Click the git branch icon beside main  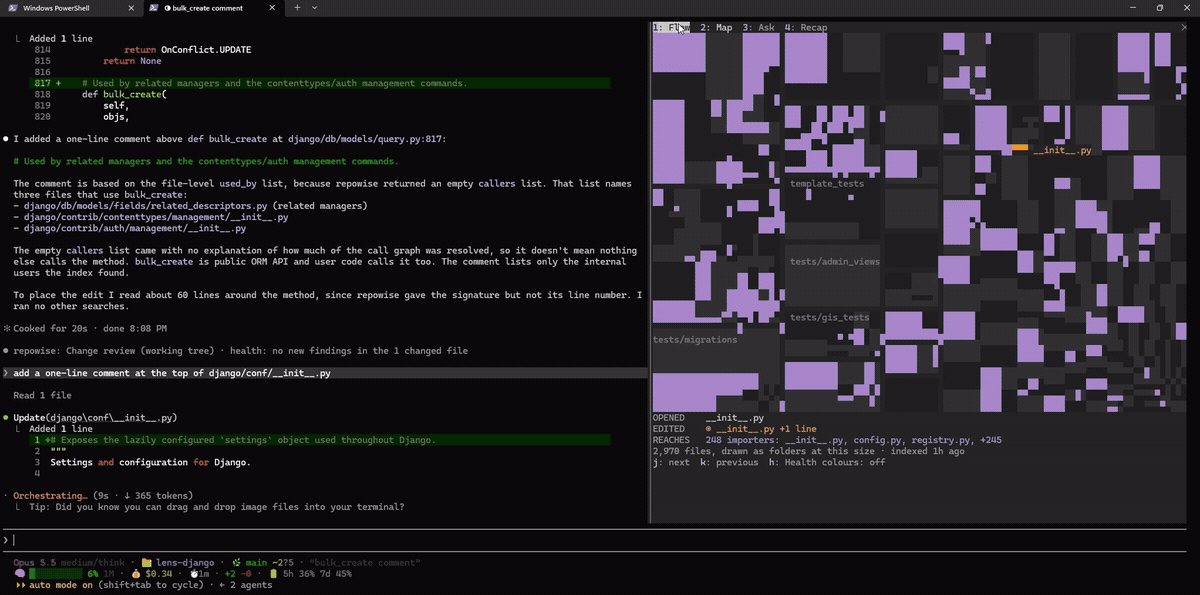tap(236, 562)
